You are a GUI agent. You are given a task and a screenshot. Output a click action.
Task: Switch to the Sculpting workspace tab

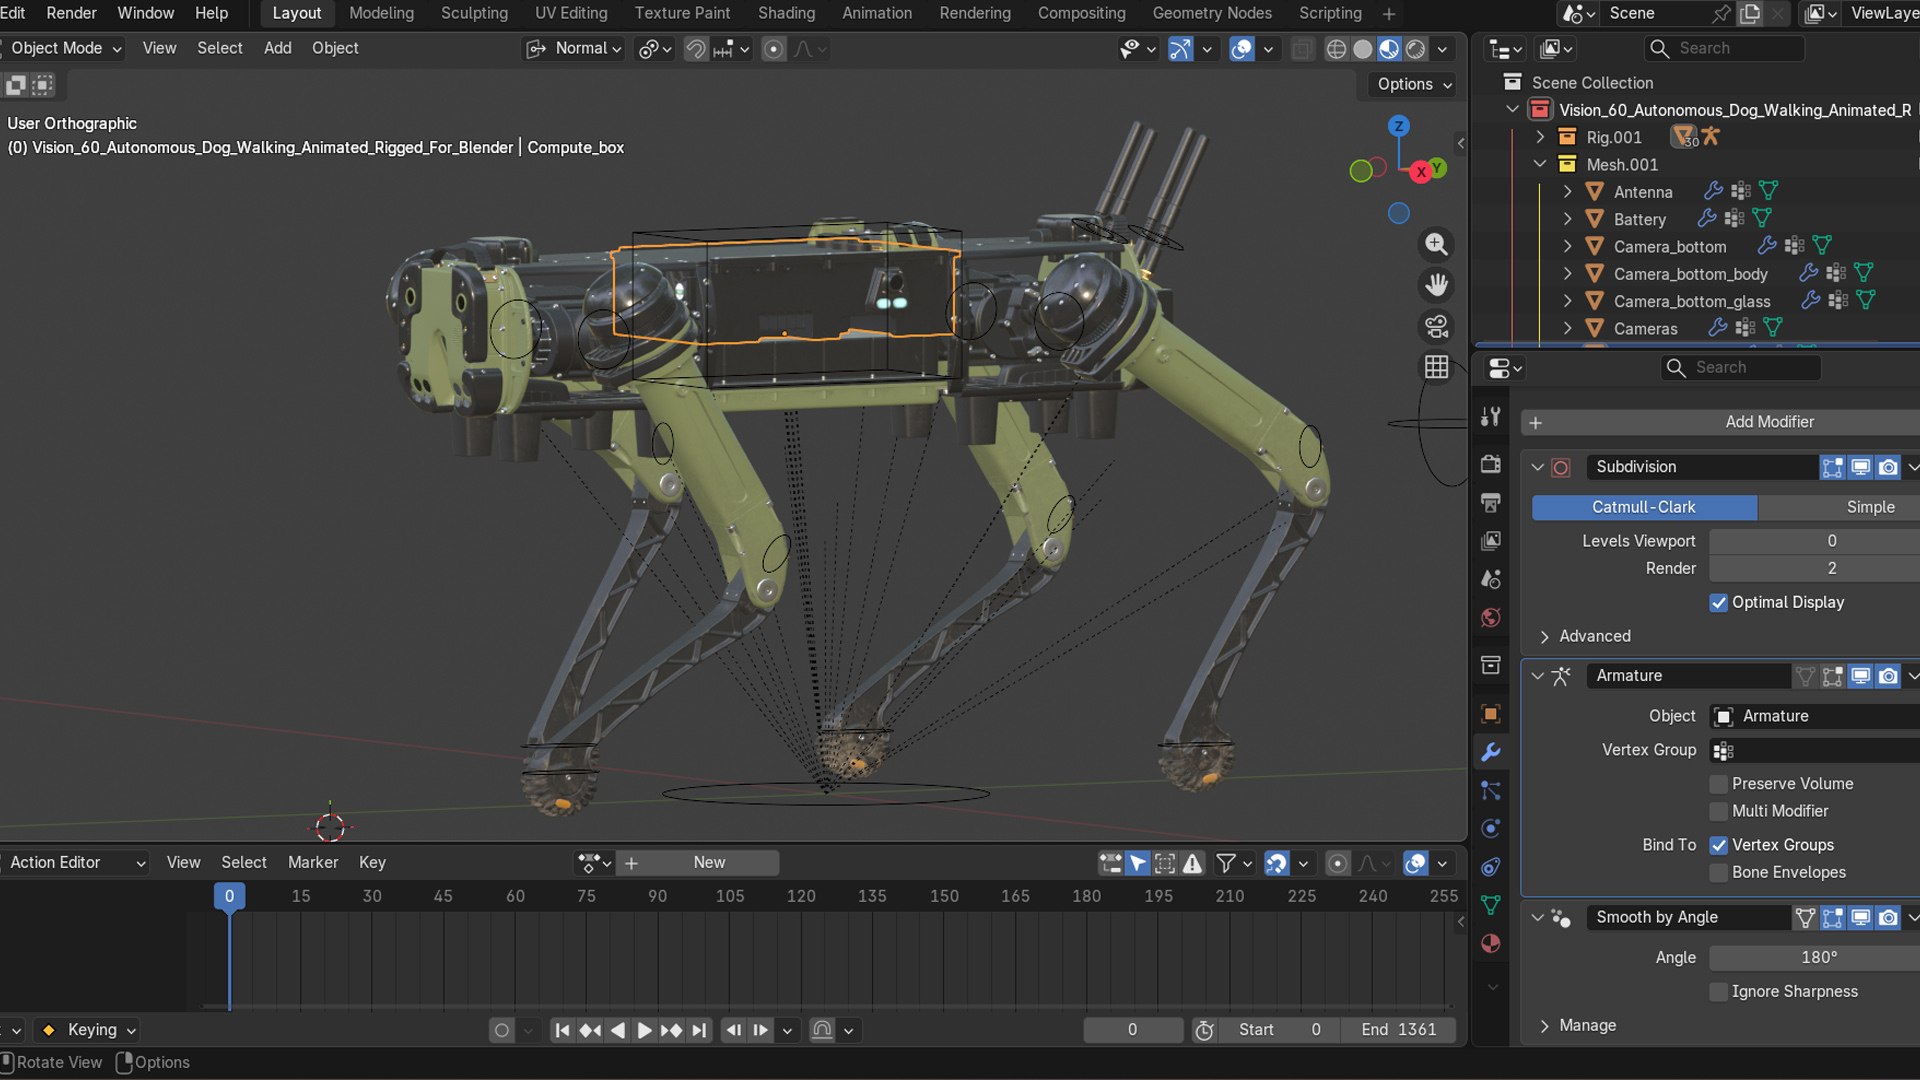click(474, 13)
